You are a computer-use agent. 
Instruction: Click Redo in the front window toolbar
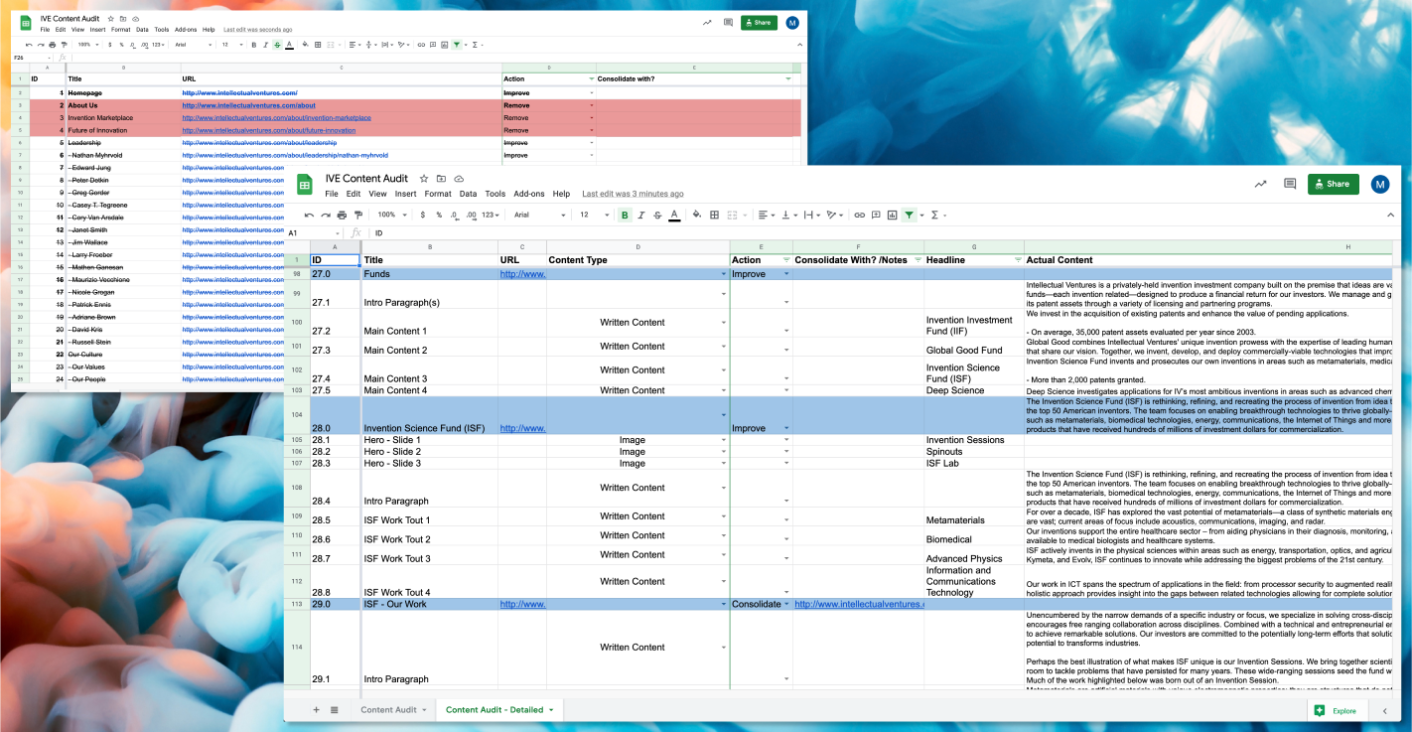325,215
